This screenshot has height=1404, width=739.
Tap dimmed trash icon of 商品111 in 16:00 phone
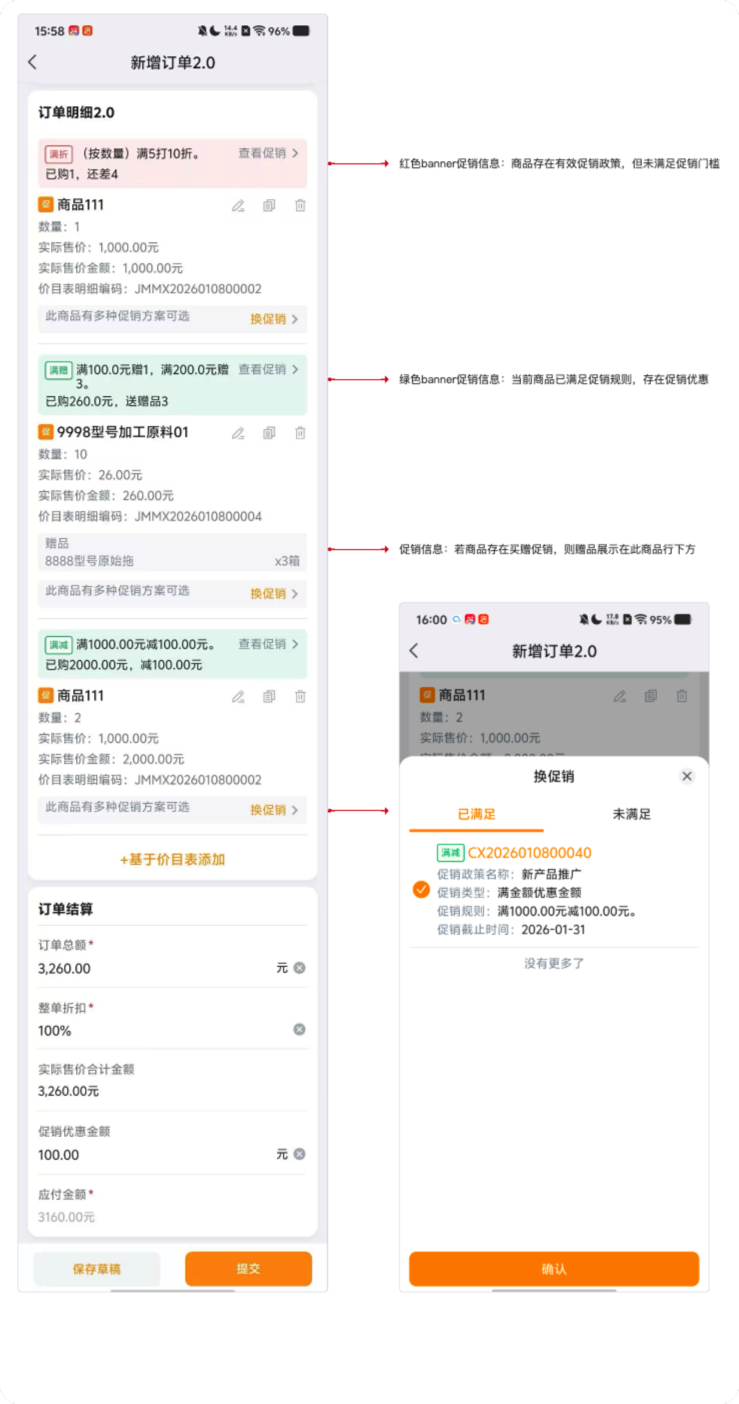[682, 696]
